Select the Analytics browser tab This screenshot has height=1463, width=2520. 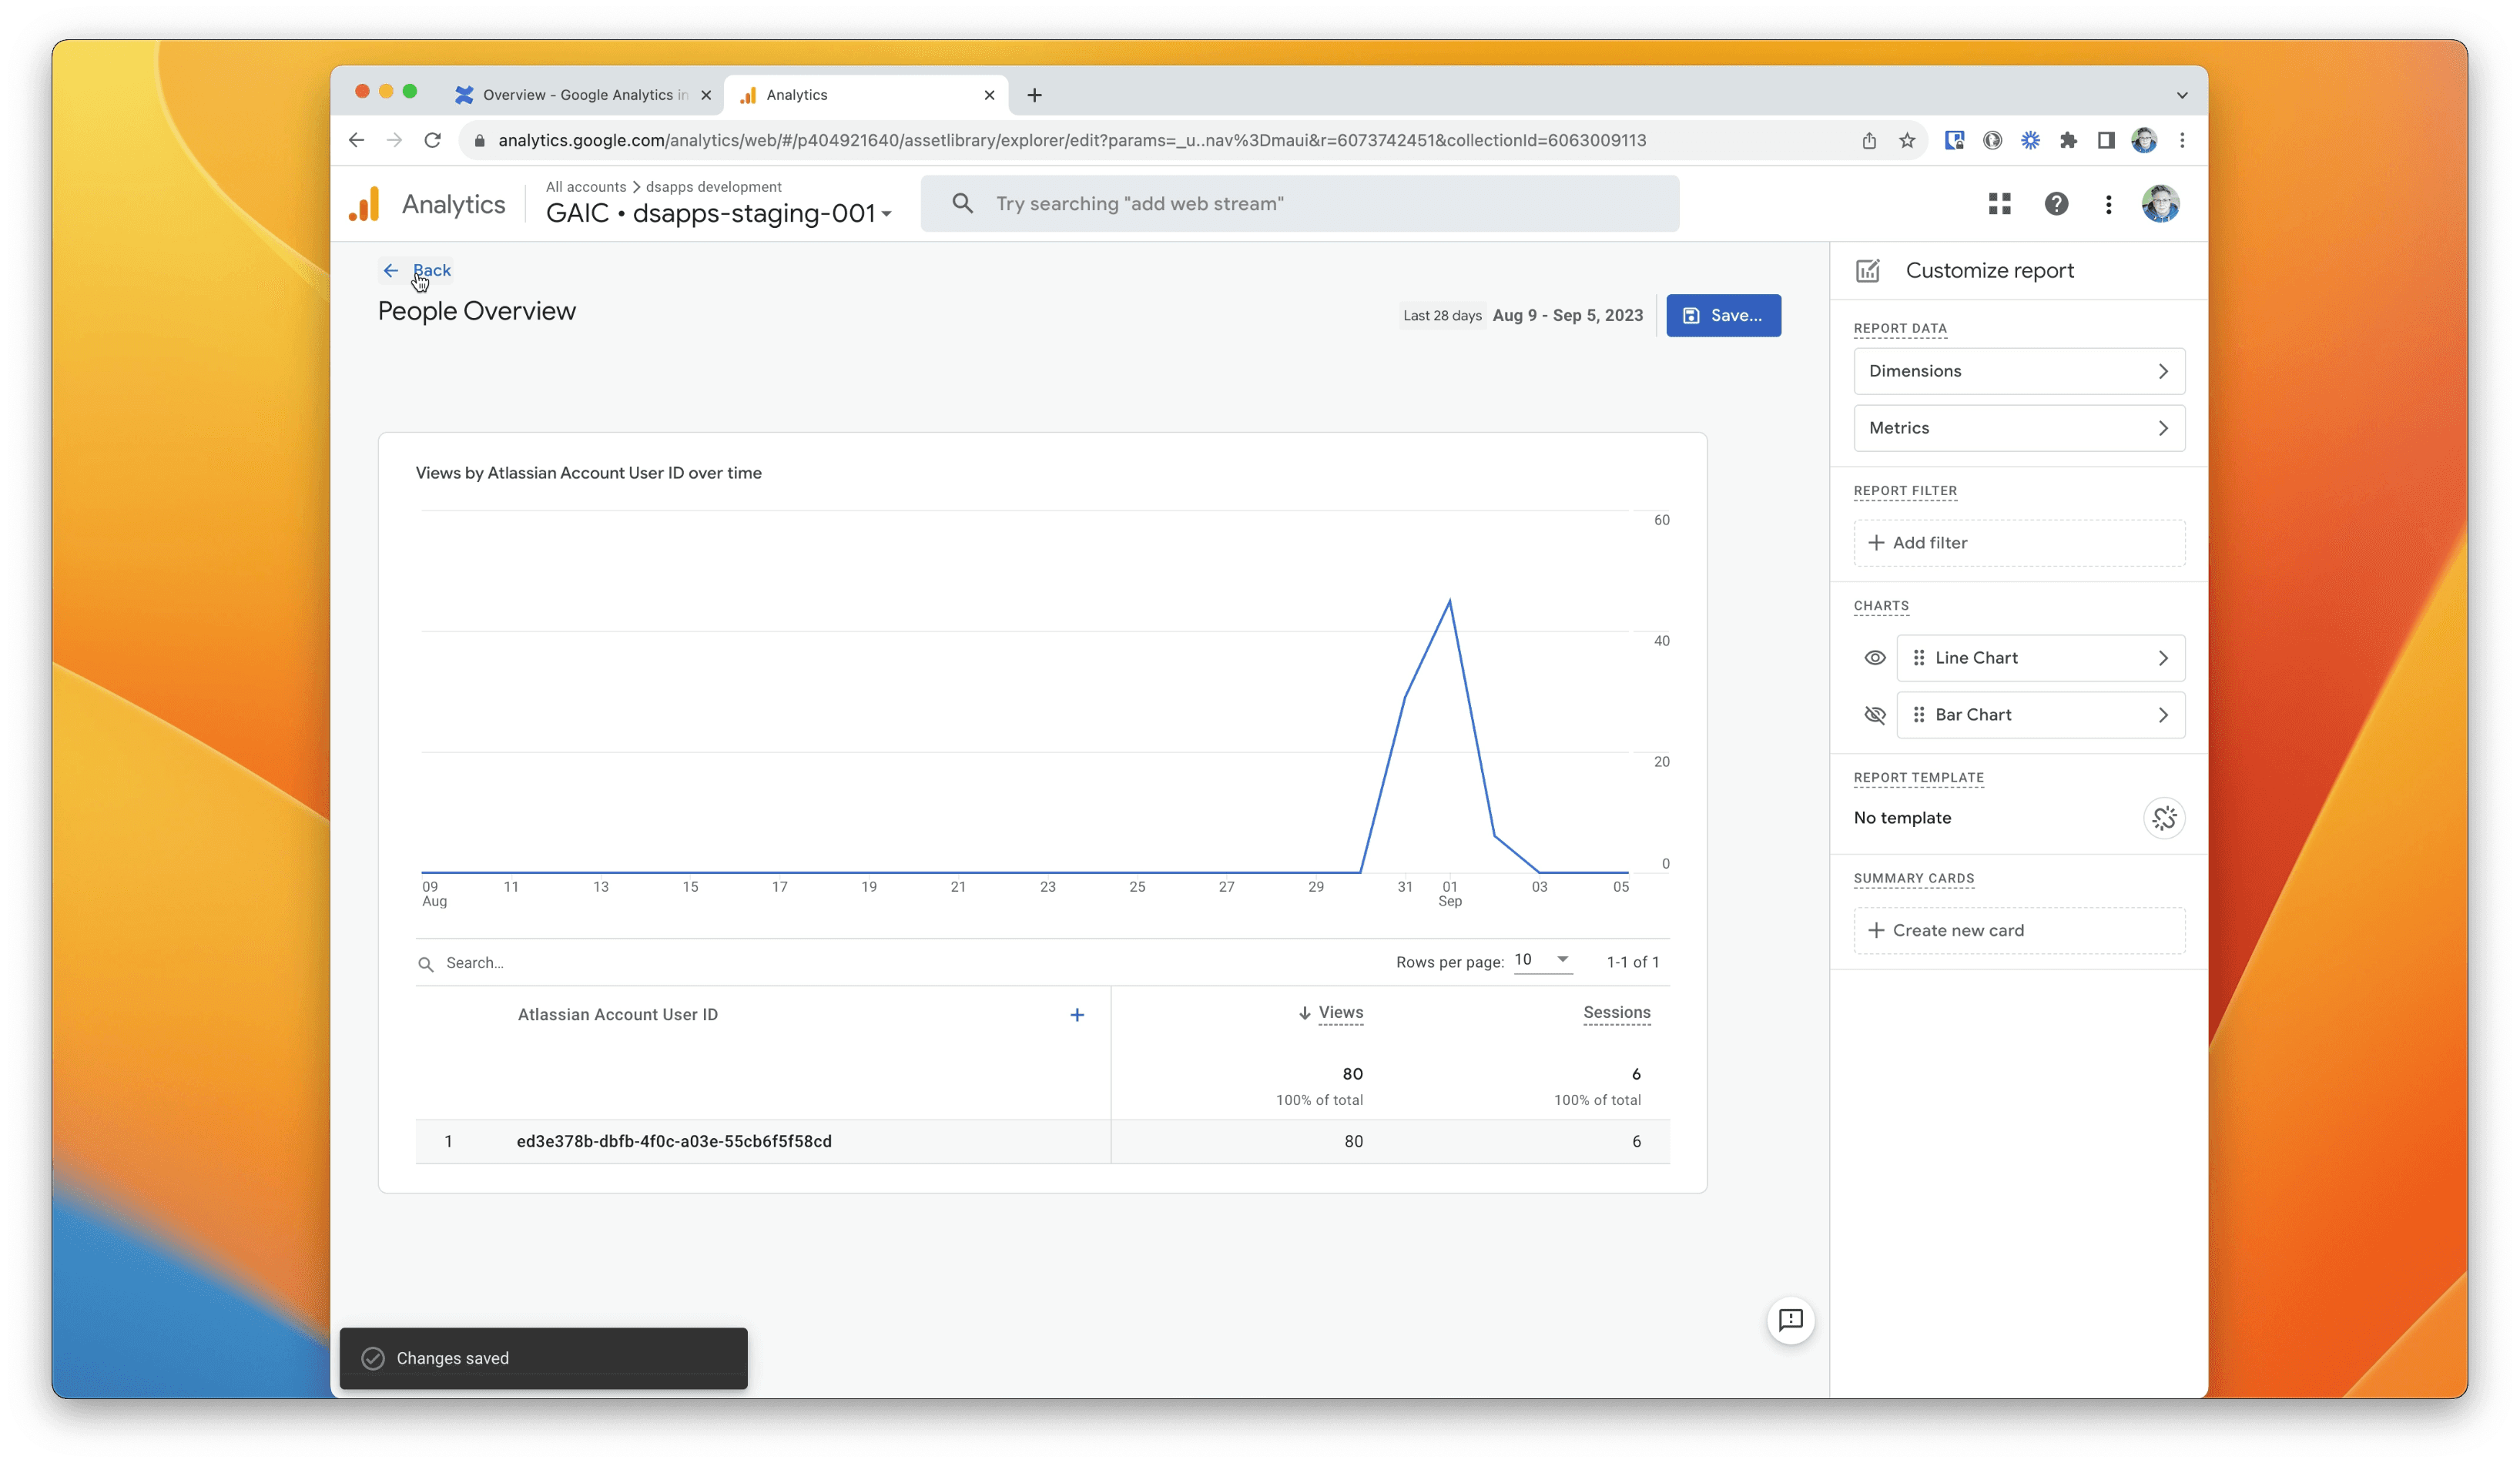coord(864,95)
